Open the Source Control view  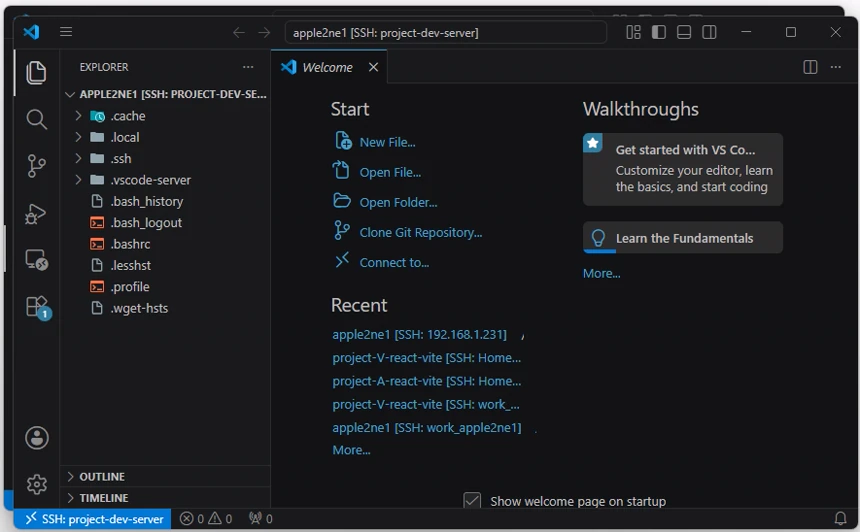[36, 166]
